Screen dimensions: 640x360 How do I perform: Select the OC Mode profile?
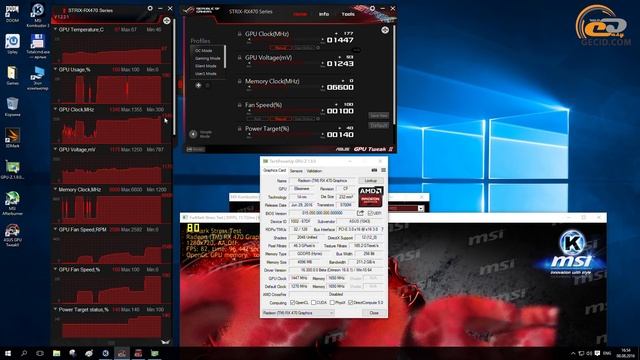203,51
